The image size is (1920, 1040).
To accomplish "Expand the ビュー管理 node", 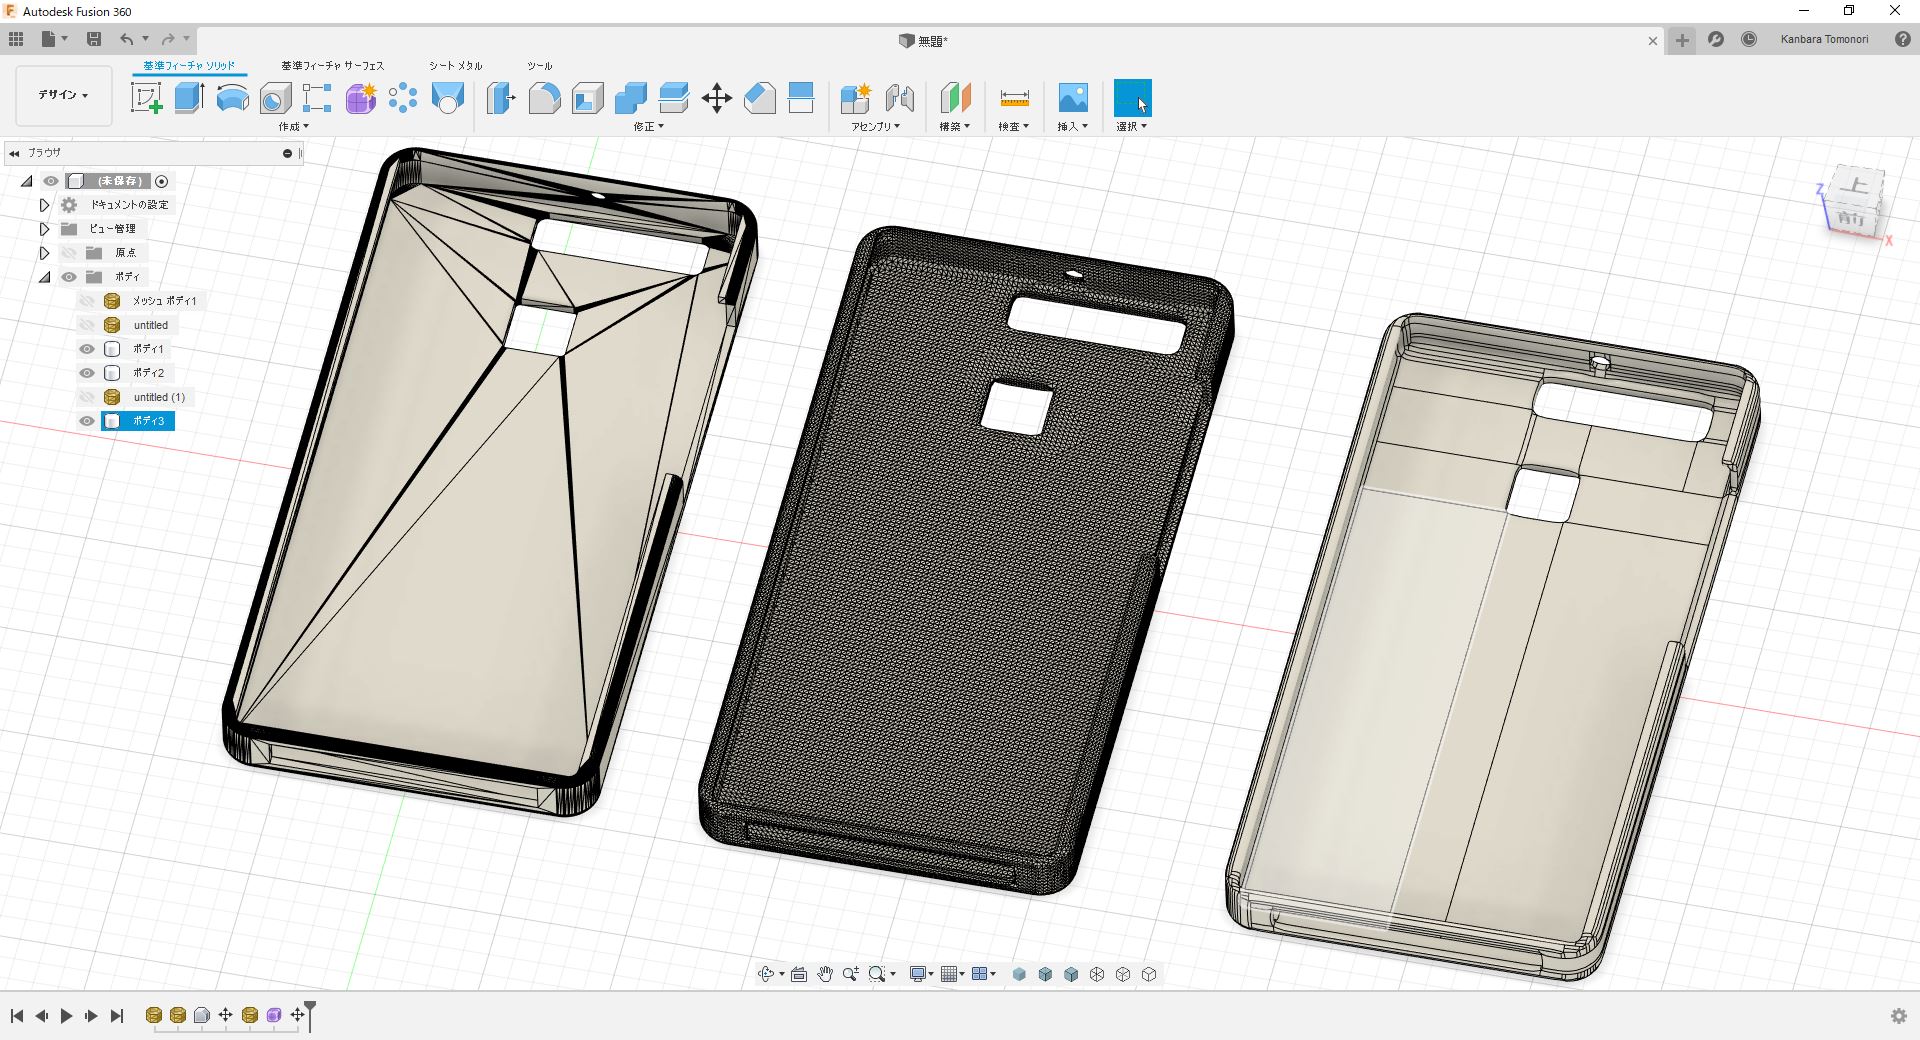I will point(44,229).
